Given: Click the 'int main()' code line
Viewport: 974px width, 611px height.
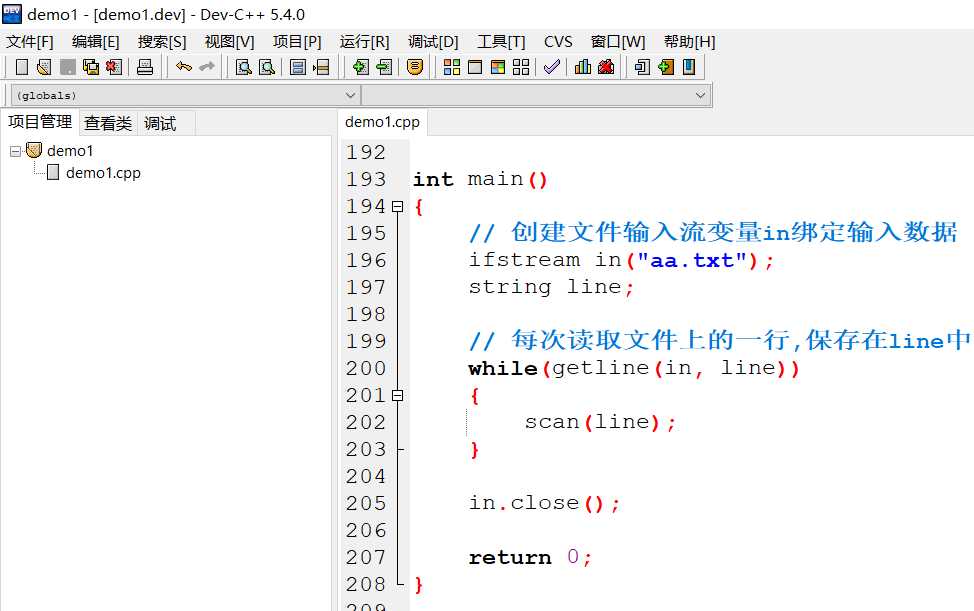Looking at the screenshot, I should 480,179.
